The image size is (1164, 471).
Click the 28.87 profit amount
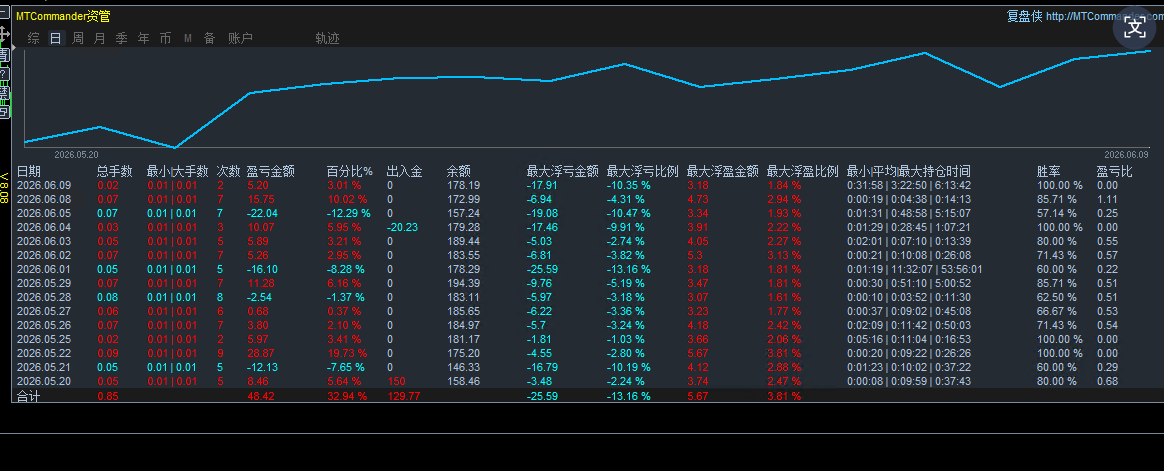[261, 354]
